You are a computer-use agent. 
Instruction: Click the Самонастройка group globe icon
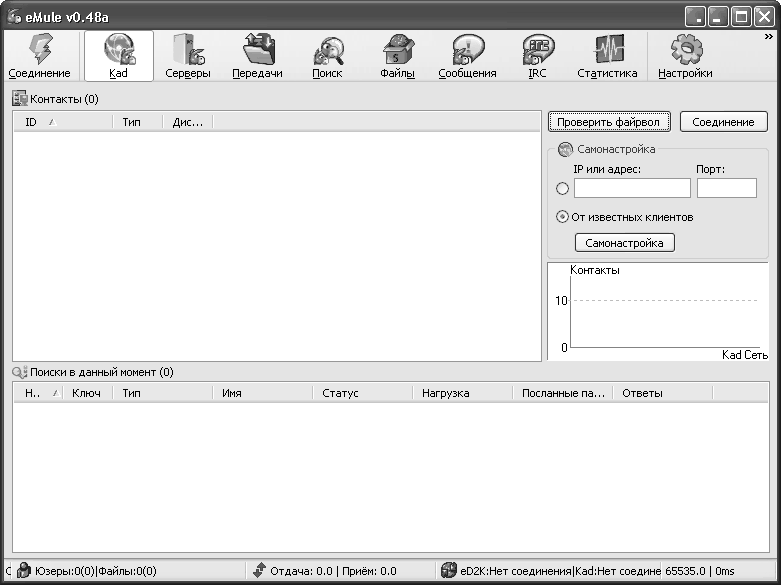(x=565, y=149)
